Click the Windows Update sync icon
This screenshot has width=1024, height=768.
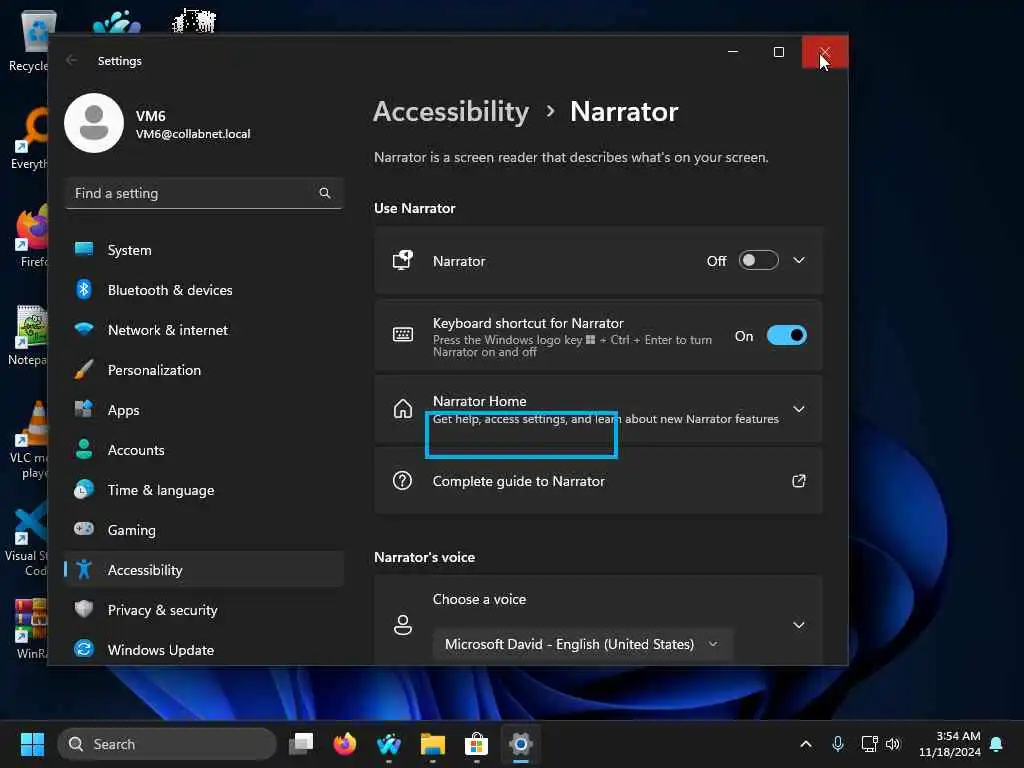pos(84,649)
